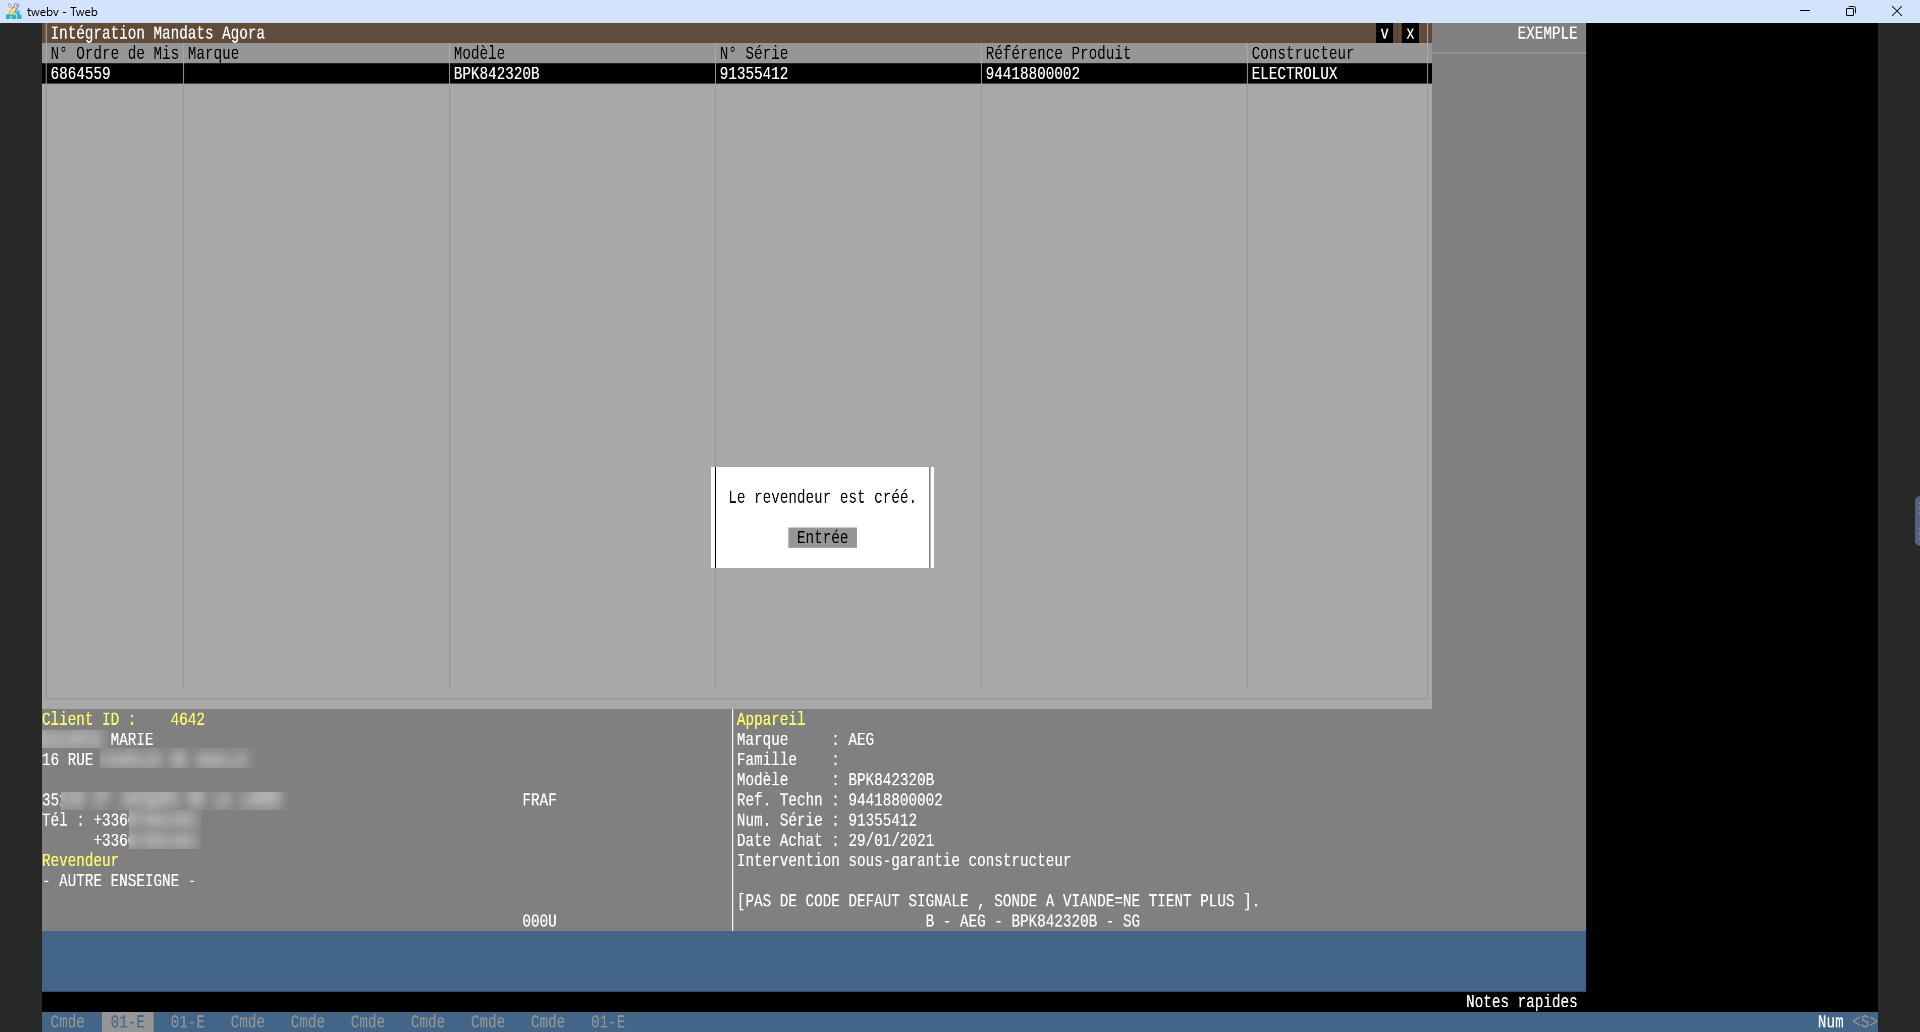This screenshot has width=1920, height=1032.
Task: Click the twebv application icon in title bar
Action: [x=13, y=11]
